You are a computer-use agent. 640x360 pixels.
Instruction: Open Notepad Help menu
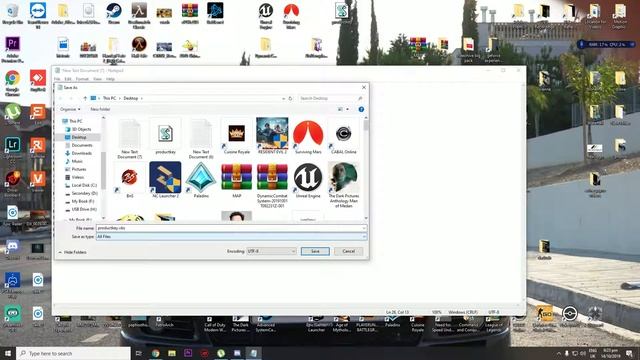110,79
